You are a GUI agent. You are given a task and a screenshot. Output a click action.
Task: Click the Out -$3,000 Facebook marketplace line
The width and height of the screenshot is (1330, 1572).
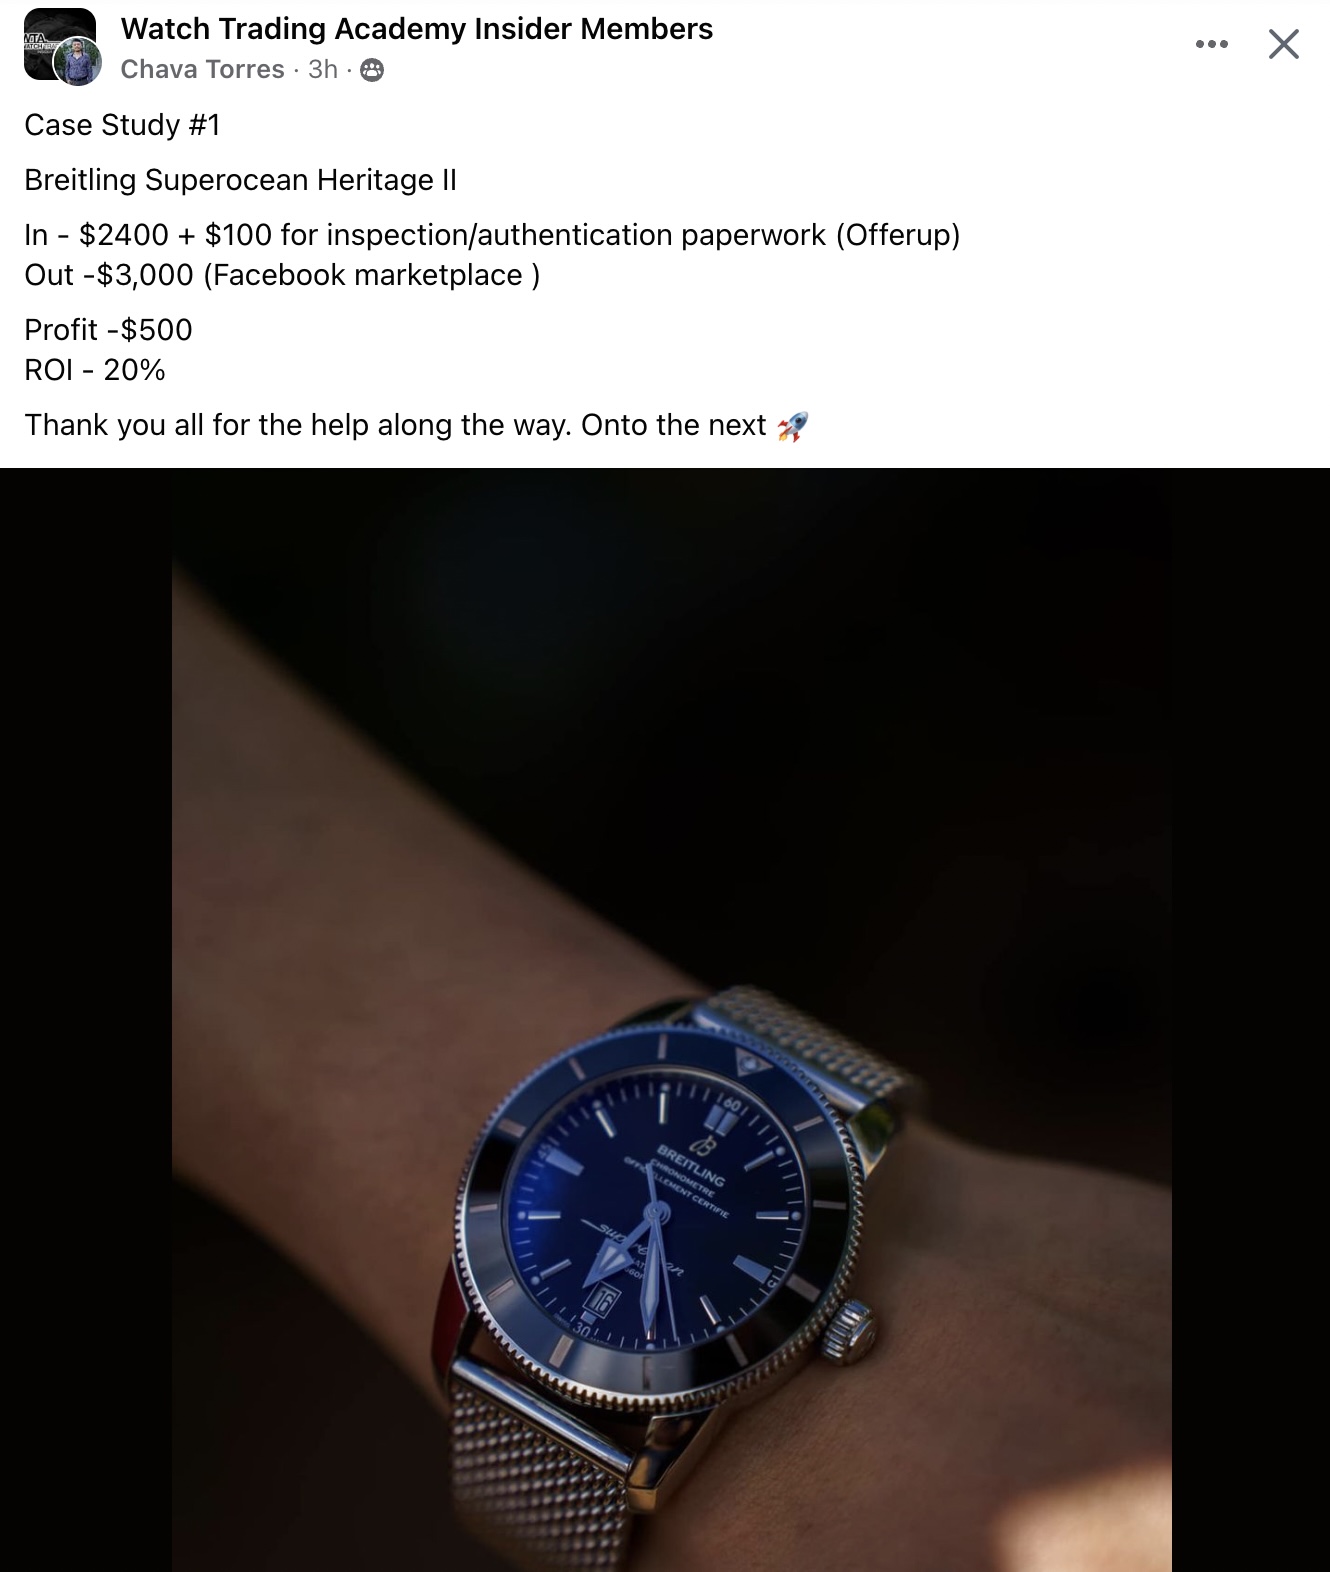pyautogui.click(x=282, y=275)
